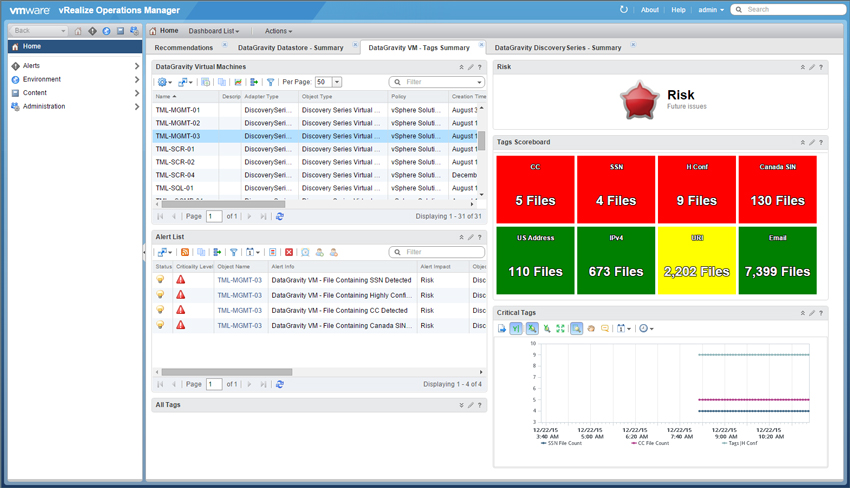
Task: Open the admin user dropdown
Action: (x=711, y=10)
